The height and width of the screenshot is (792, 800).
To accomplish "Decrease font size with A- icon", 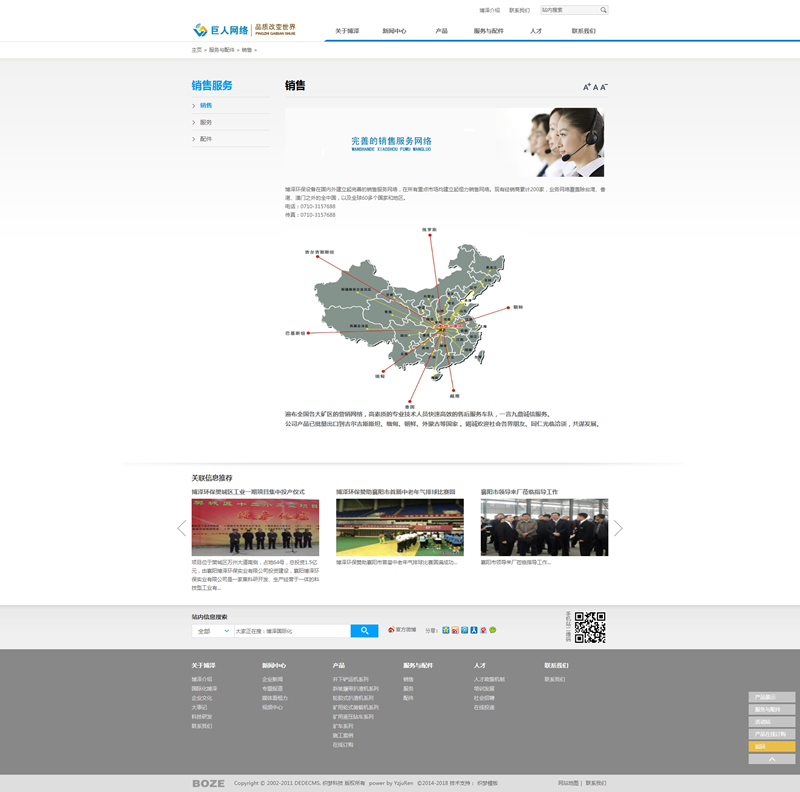I will [604, 87].
